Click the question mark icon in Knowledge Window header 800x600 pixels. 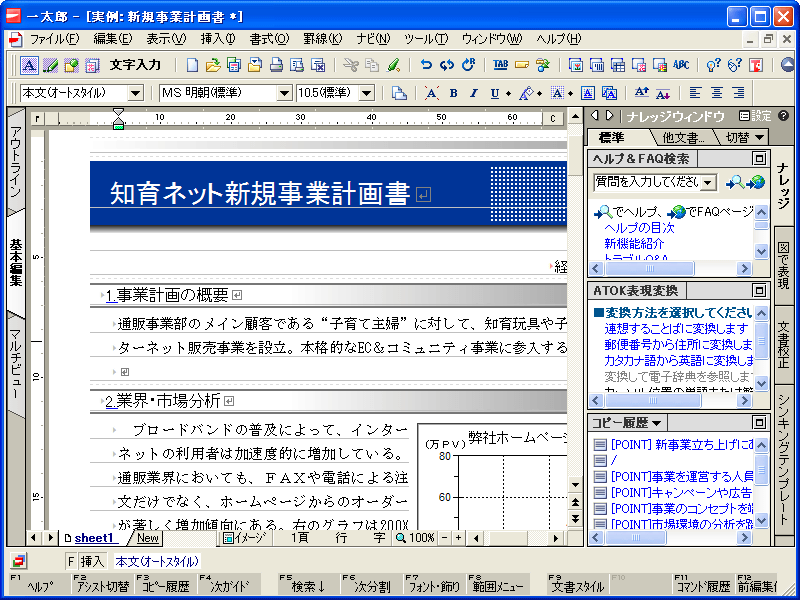pyautogui.click(x=784, y=116)
